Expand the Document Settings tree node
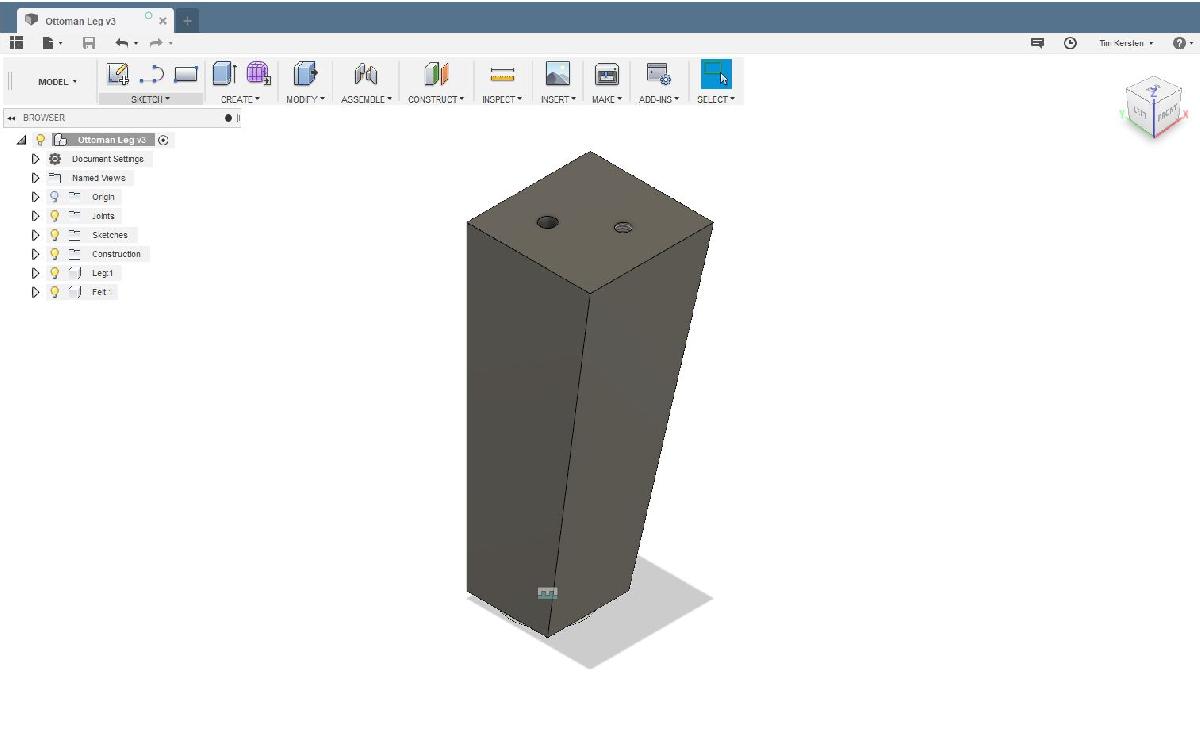Viewport: 1200px width, 746px height. (x=36, y=159)
